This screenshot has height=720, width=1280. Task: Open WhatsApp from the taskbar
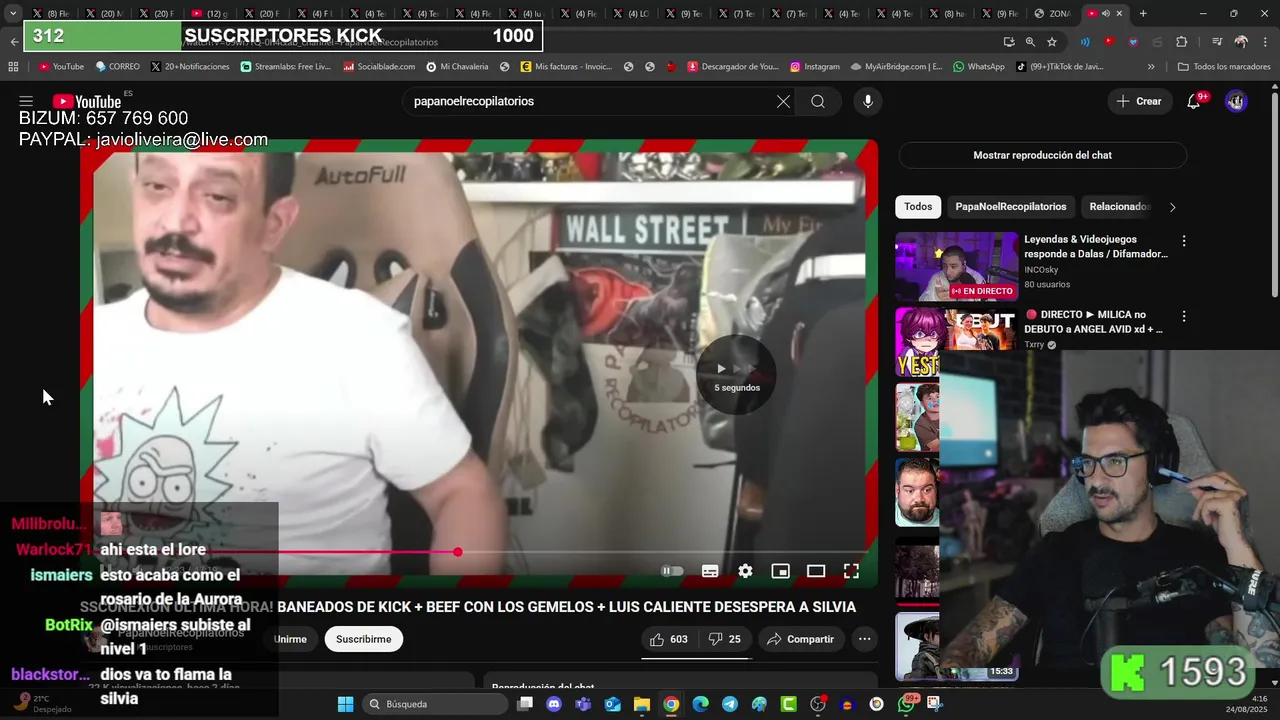tap(907, 704)
